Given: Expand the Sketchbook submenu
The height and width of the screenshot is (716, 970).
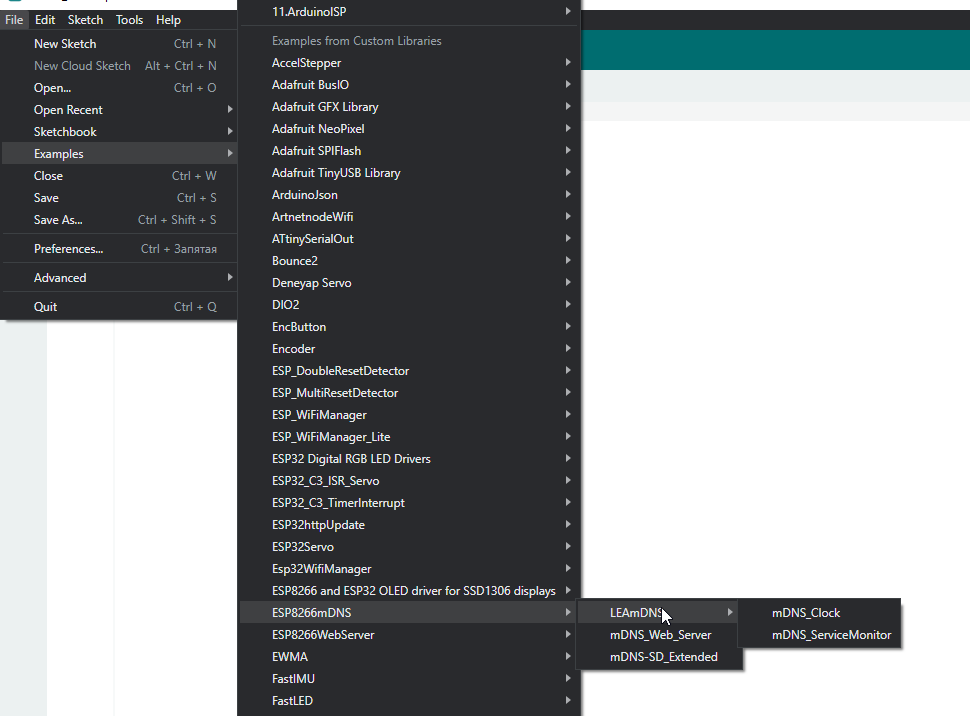Looking at the screenshot, I should [x=119, y=132].
